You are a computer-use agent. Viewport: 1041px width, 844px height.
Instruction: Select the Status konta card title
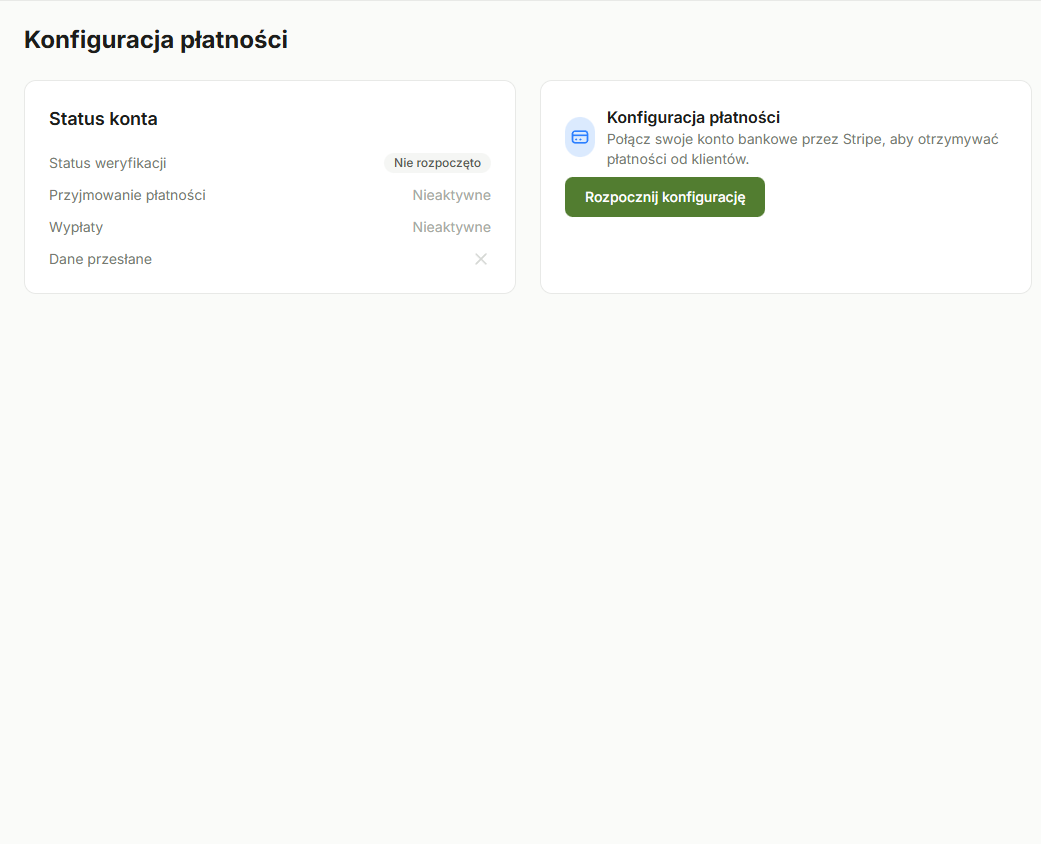tap(103, 119)
